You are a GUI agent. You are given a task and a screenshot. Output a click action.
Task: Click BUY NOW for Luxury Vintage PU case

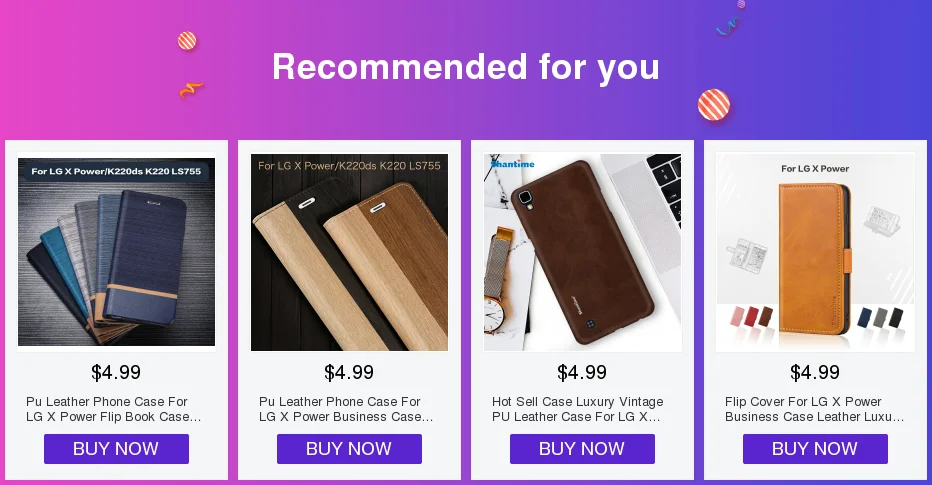(582, 449)
